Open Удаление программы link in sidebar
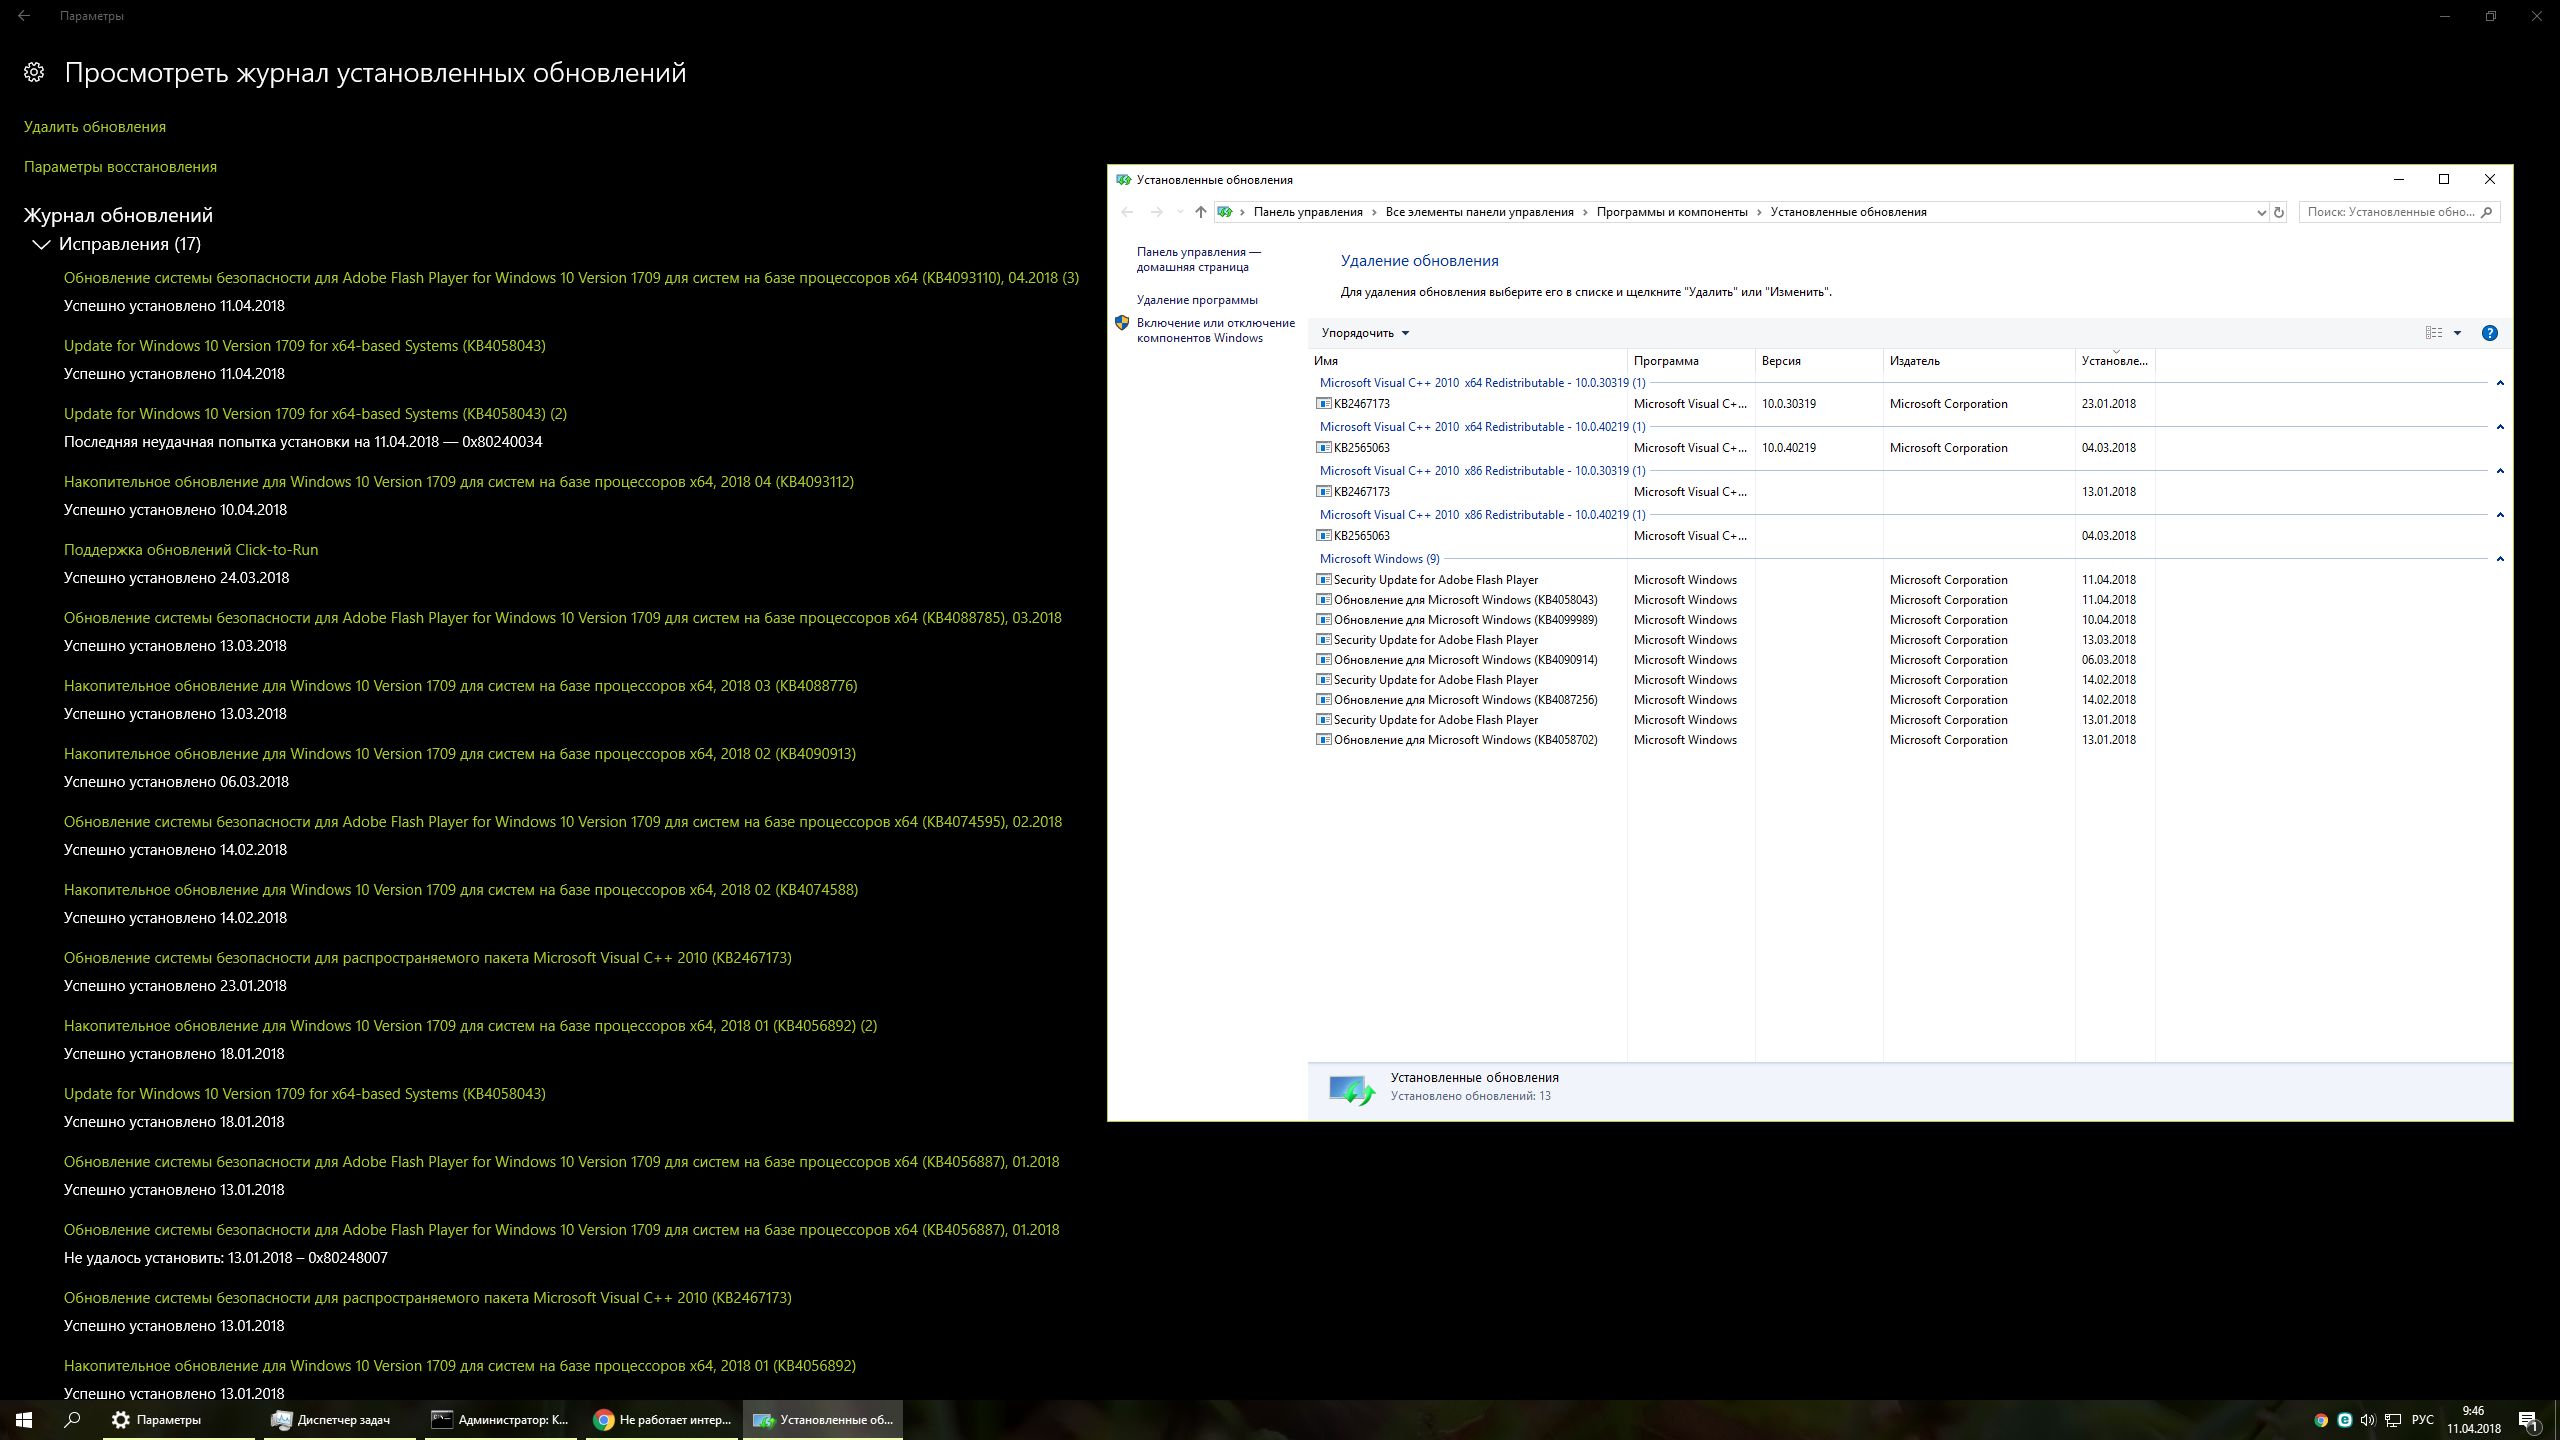 [x=1197, y=300]
